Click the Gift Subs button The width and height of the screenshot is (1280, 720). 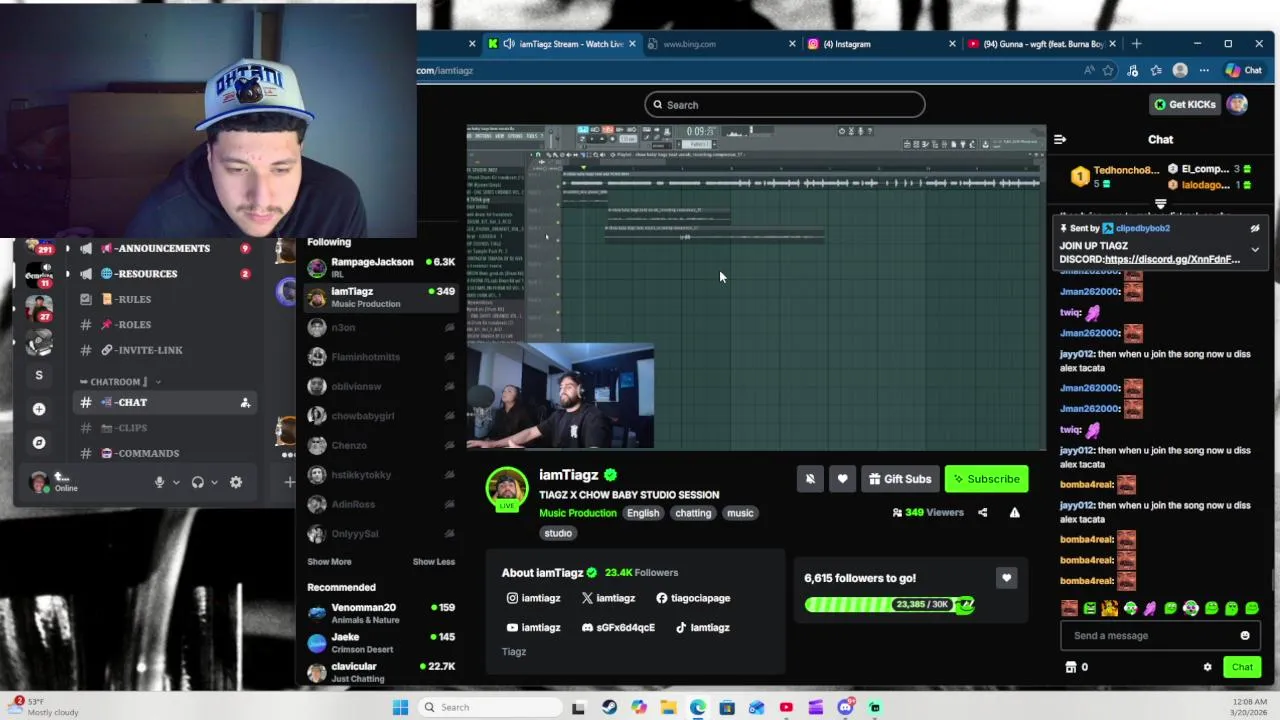click(900, 479)
